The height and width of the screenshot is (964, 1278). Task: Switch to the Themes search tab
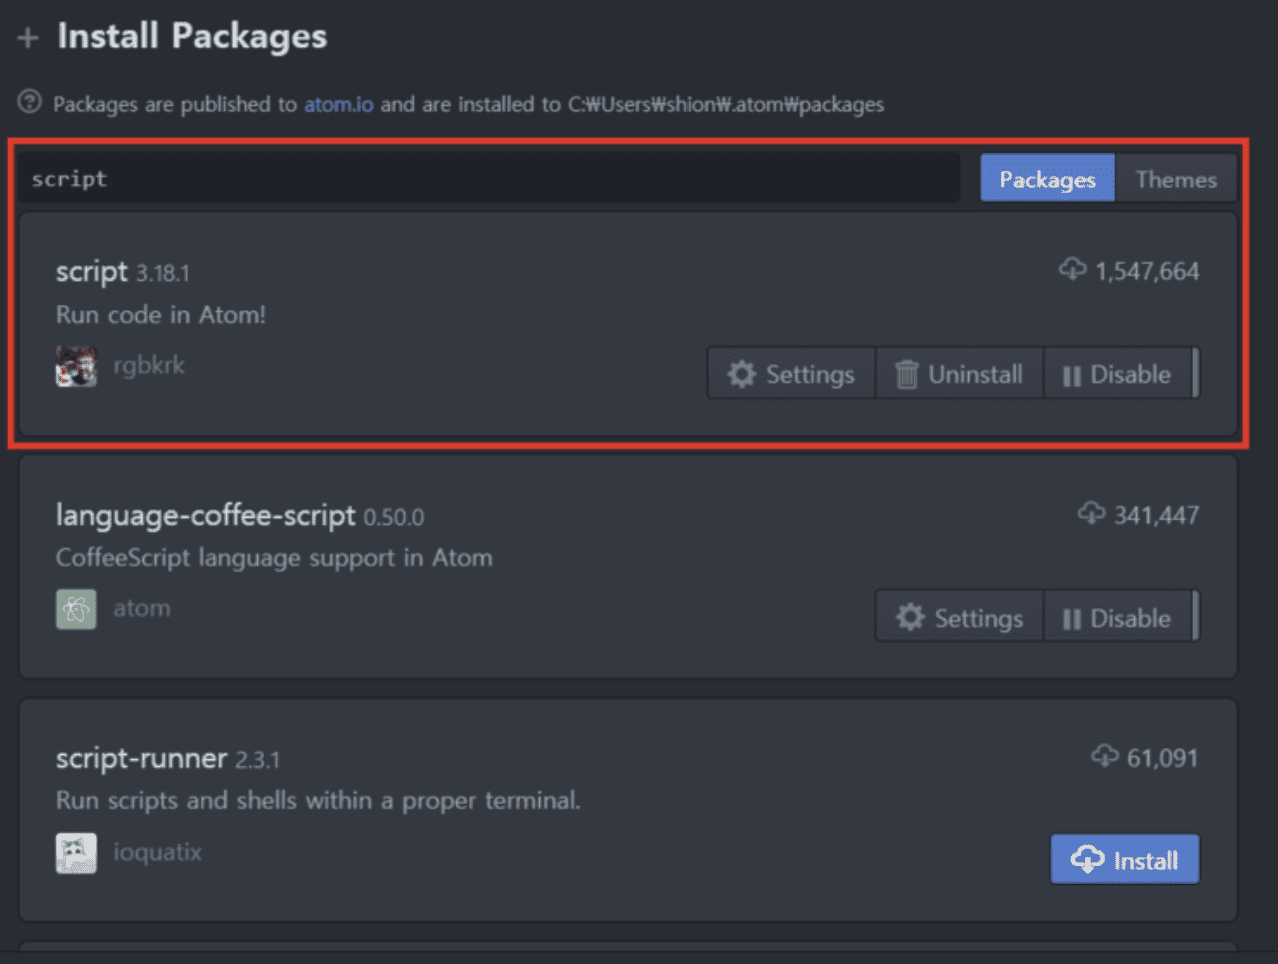point(1176,179)
